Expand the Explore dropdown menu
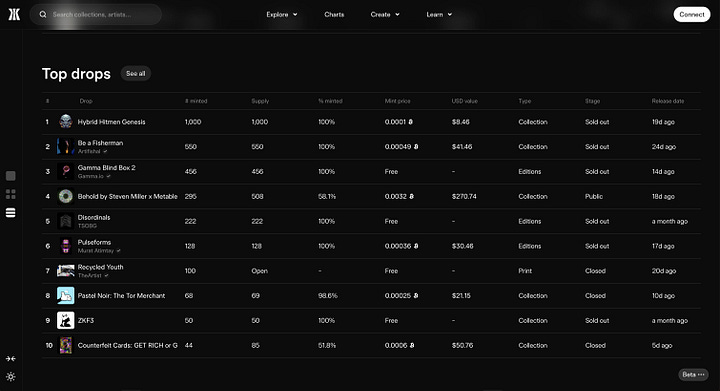720x391 pixels. click(282, 15)
